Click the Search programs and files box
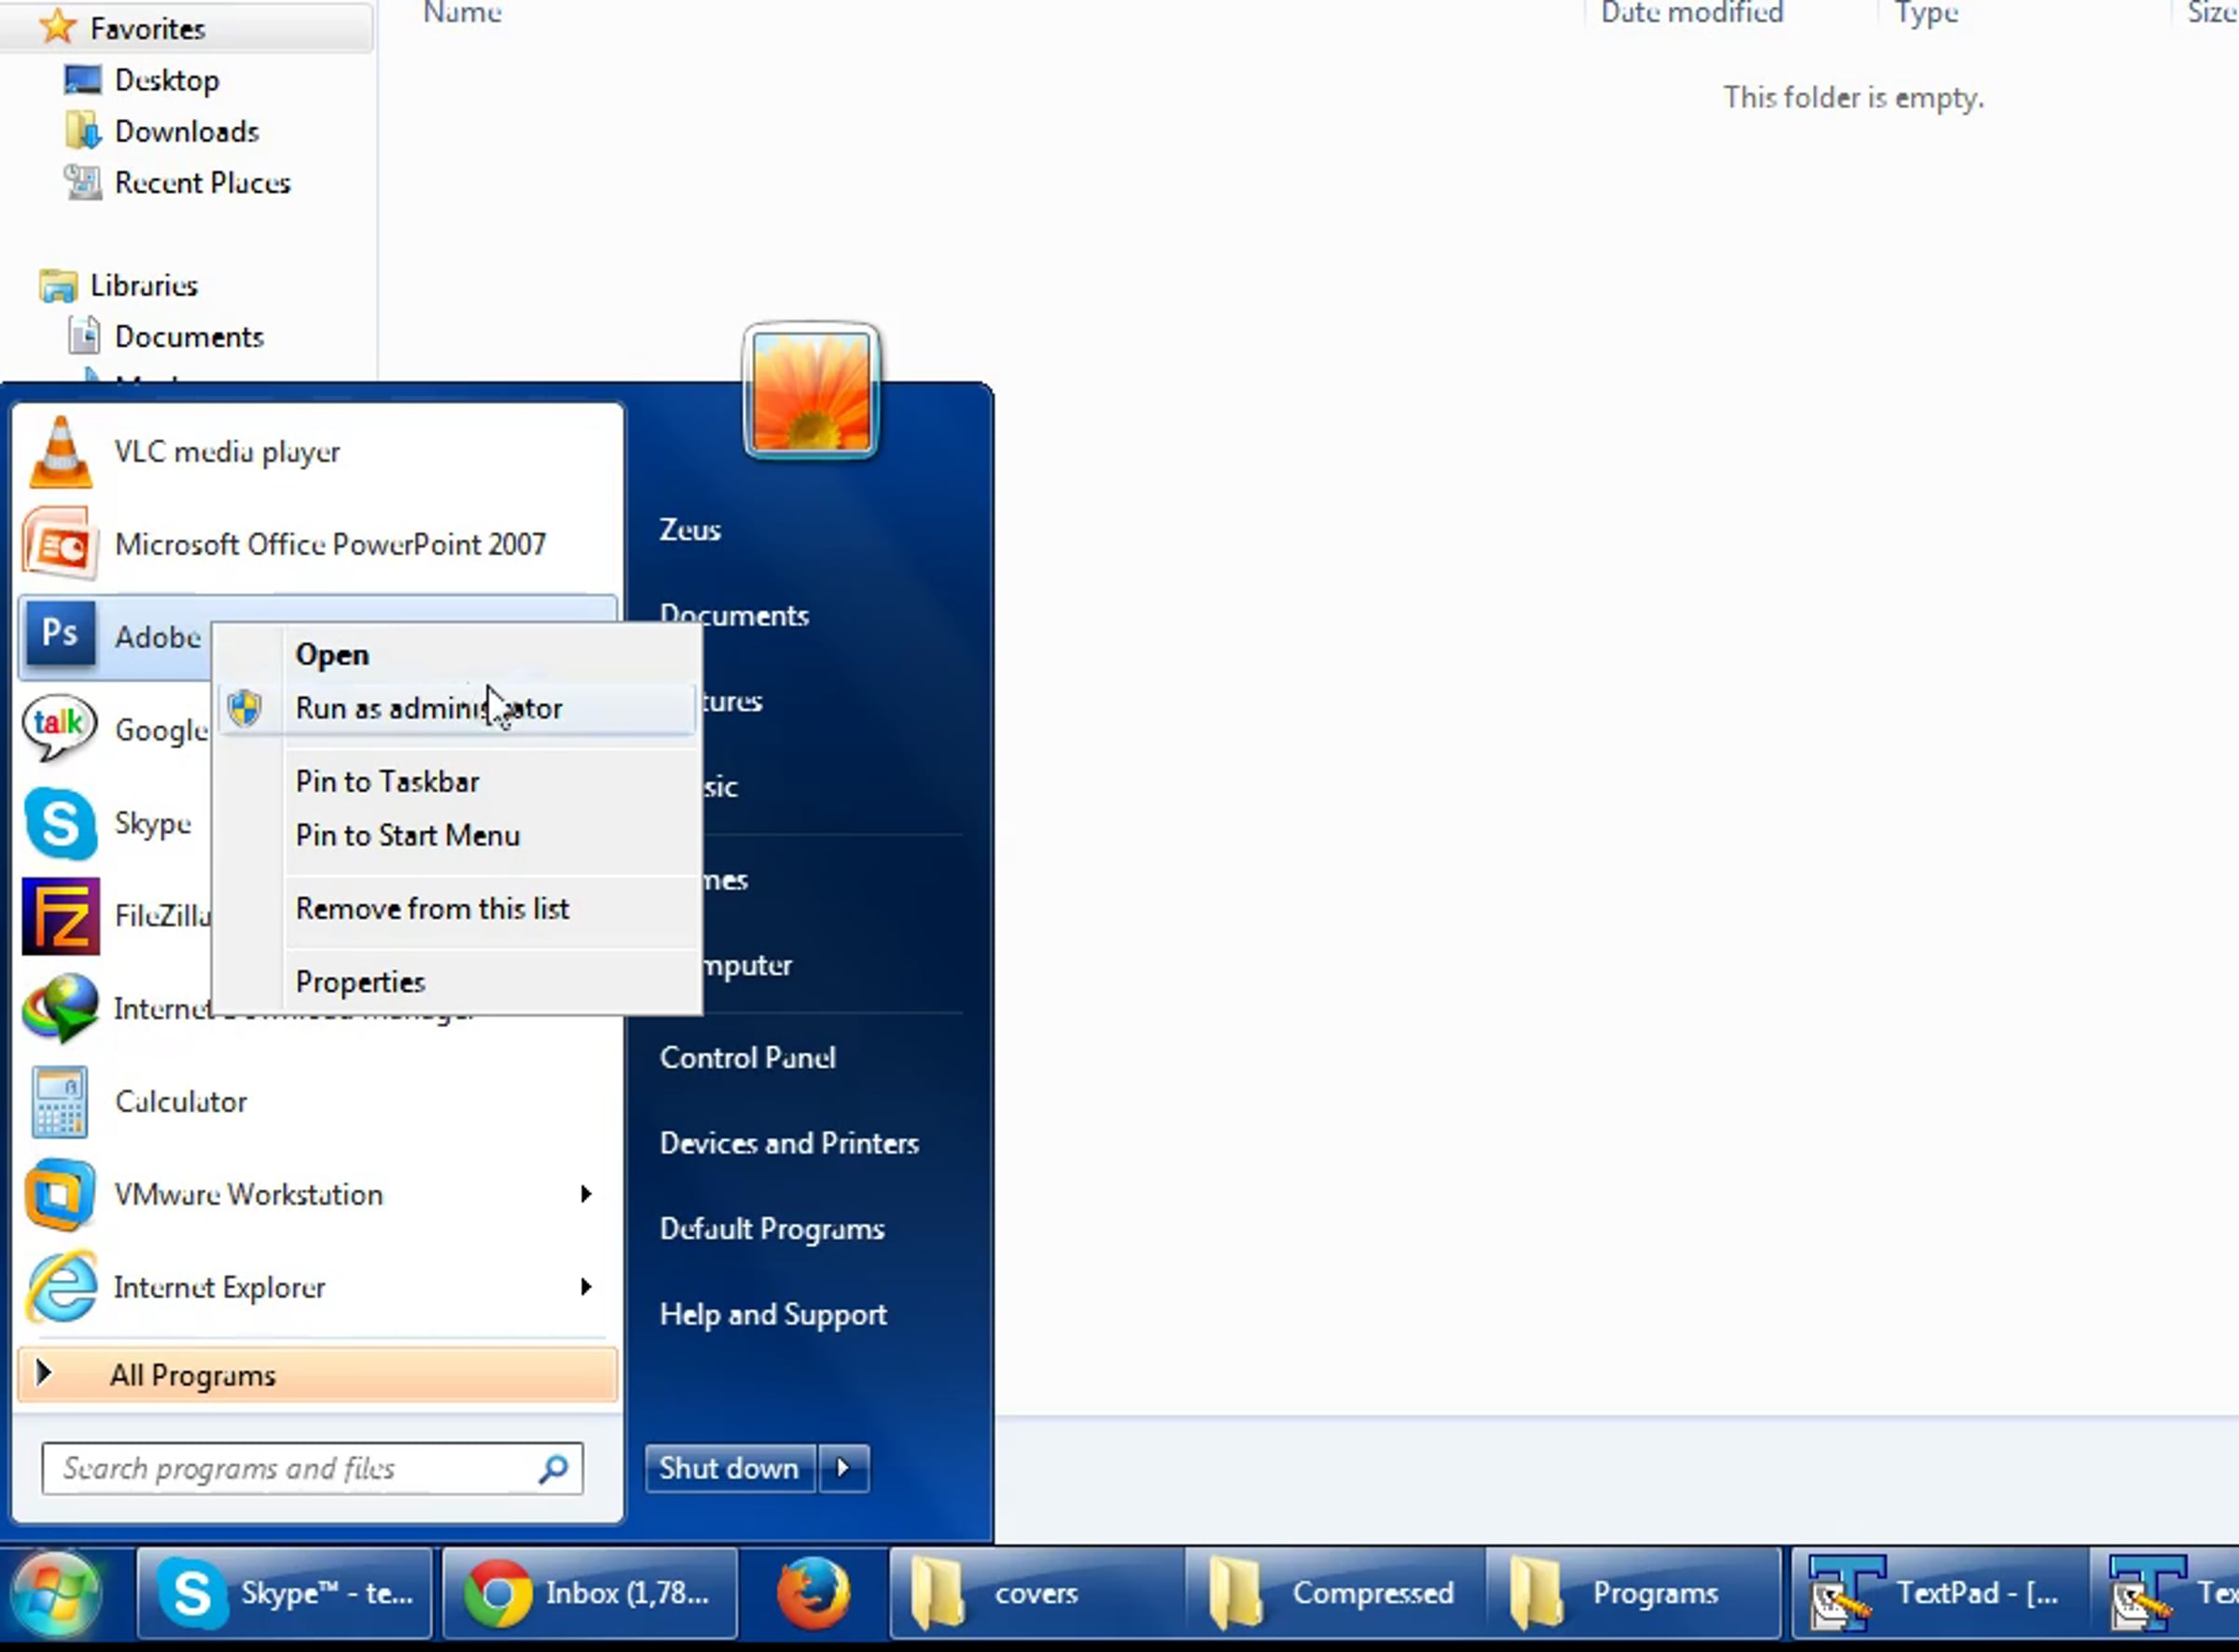This screenshot has height=1652, width=2239. coord(290,1468)
